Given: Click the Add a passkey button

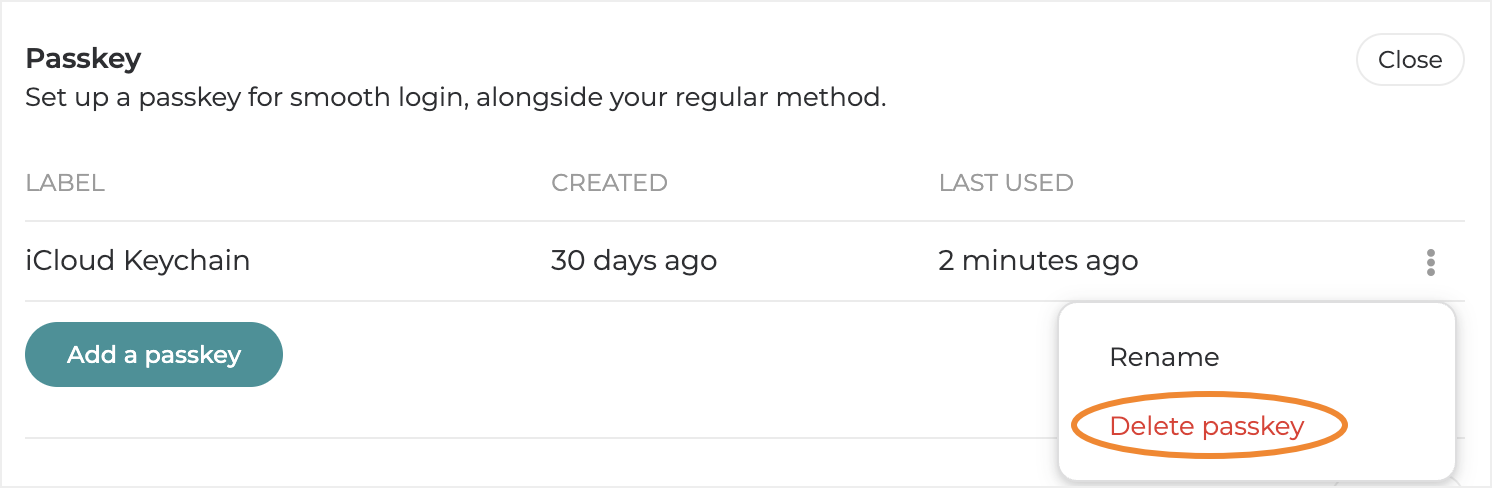Looking at the screenshot, I should [154, 355].
